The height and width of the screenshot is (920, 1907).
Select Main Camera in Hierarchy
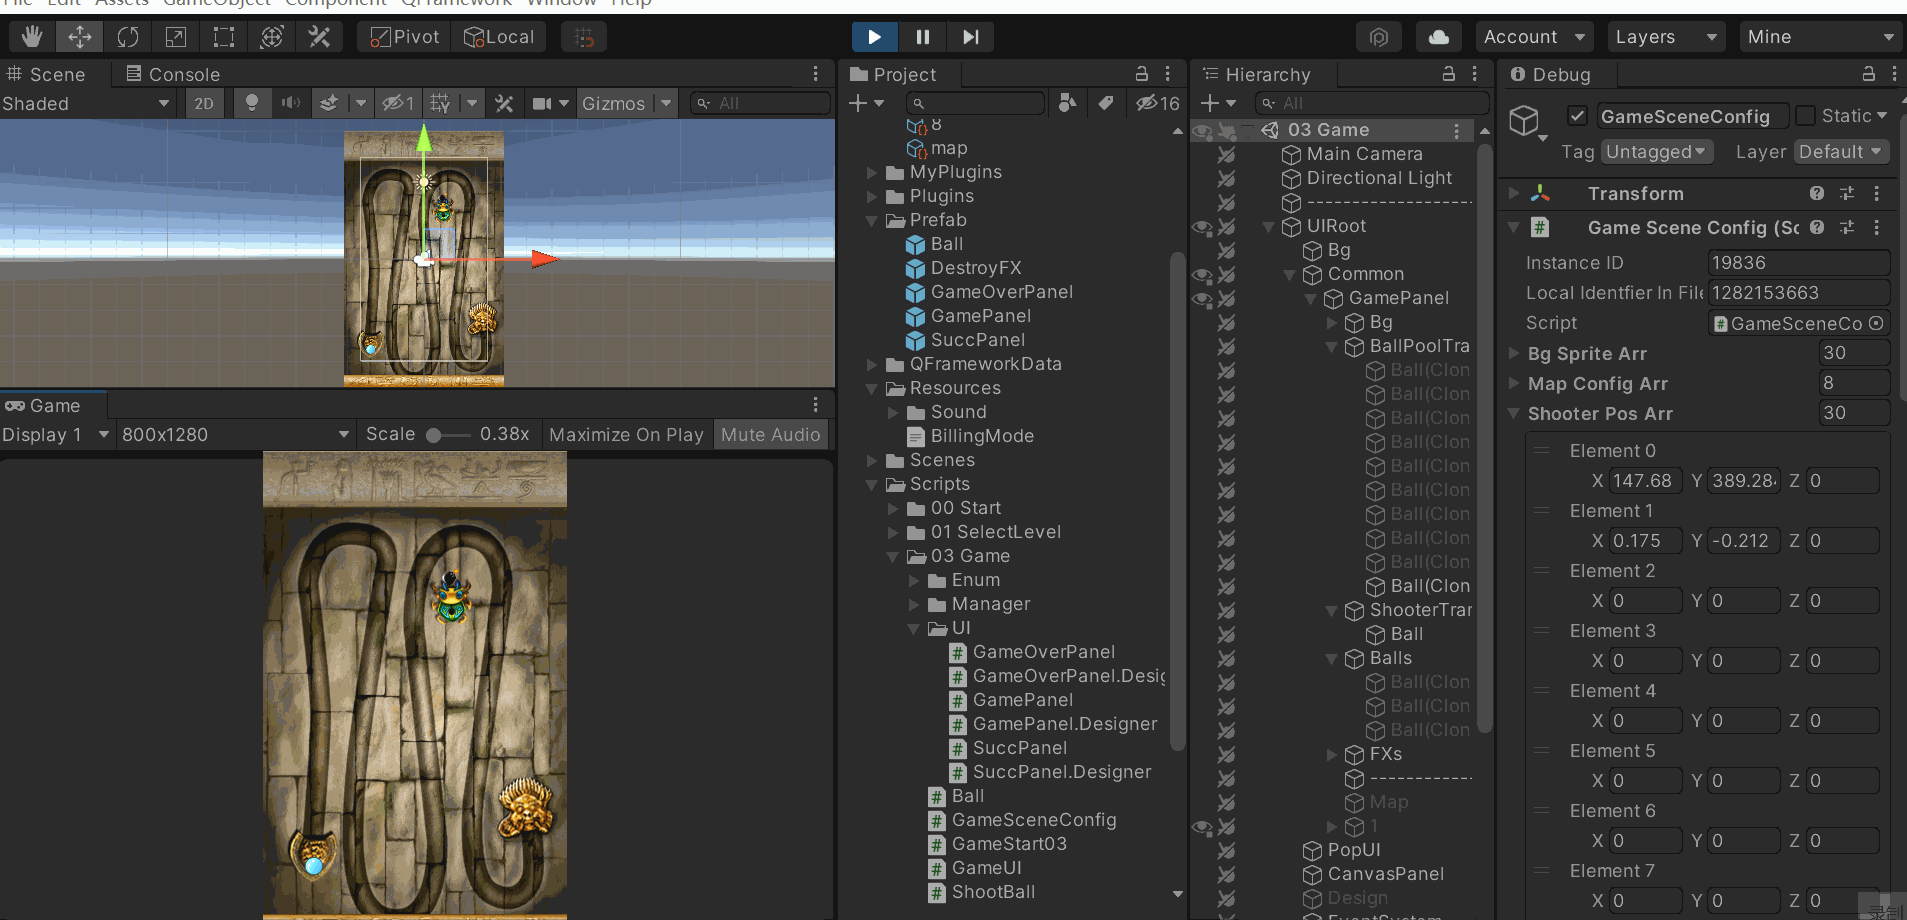pyautogui.click(x=1352, y=154)
